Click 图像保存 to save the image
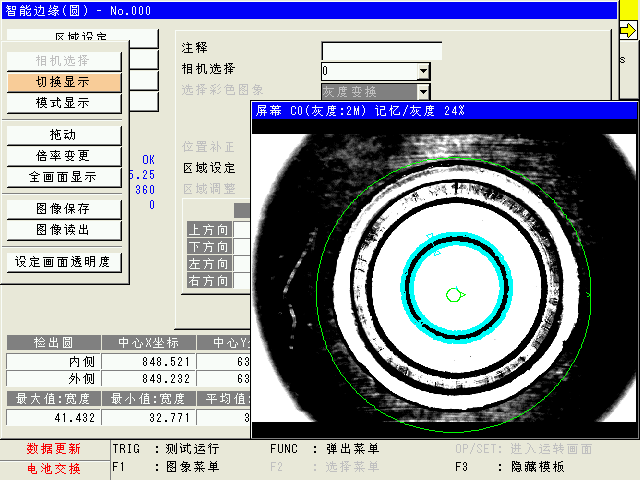Image resolution: width=640 pixels, height=480 pixels. [63, 209]
